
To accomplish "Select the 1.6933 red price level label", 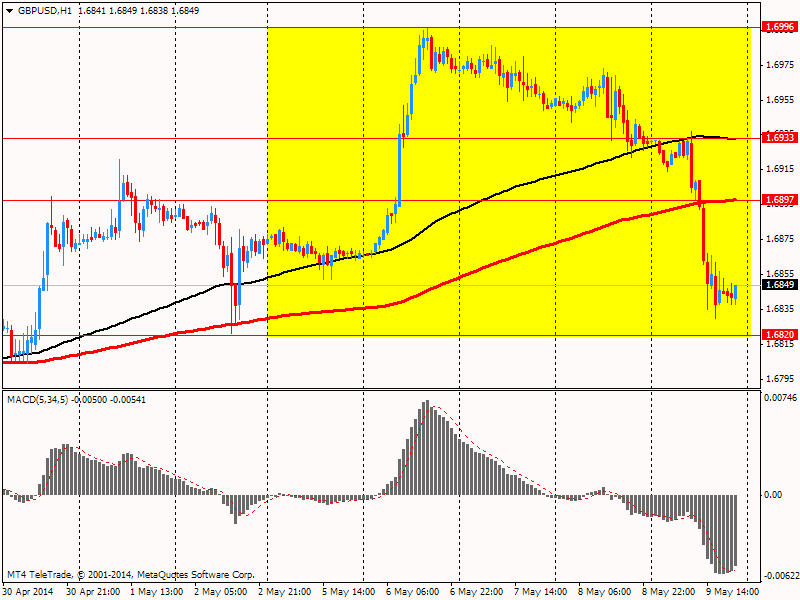I will 780,138.
